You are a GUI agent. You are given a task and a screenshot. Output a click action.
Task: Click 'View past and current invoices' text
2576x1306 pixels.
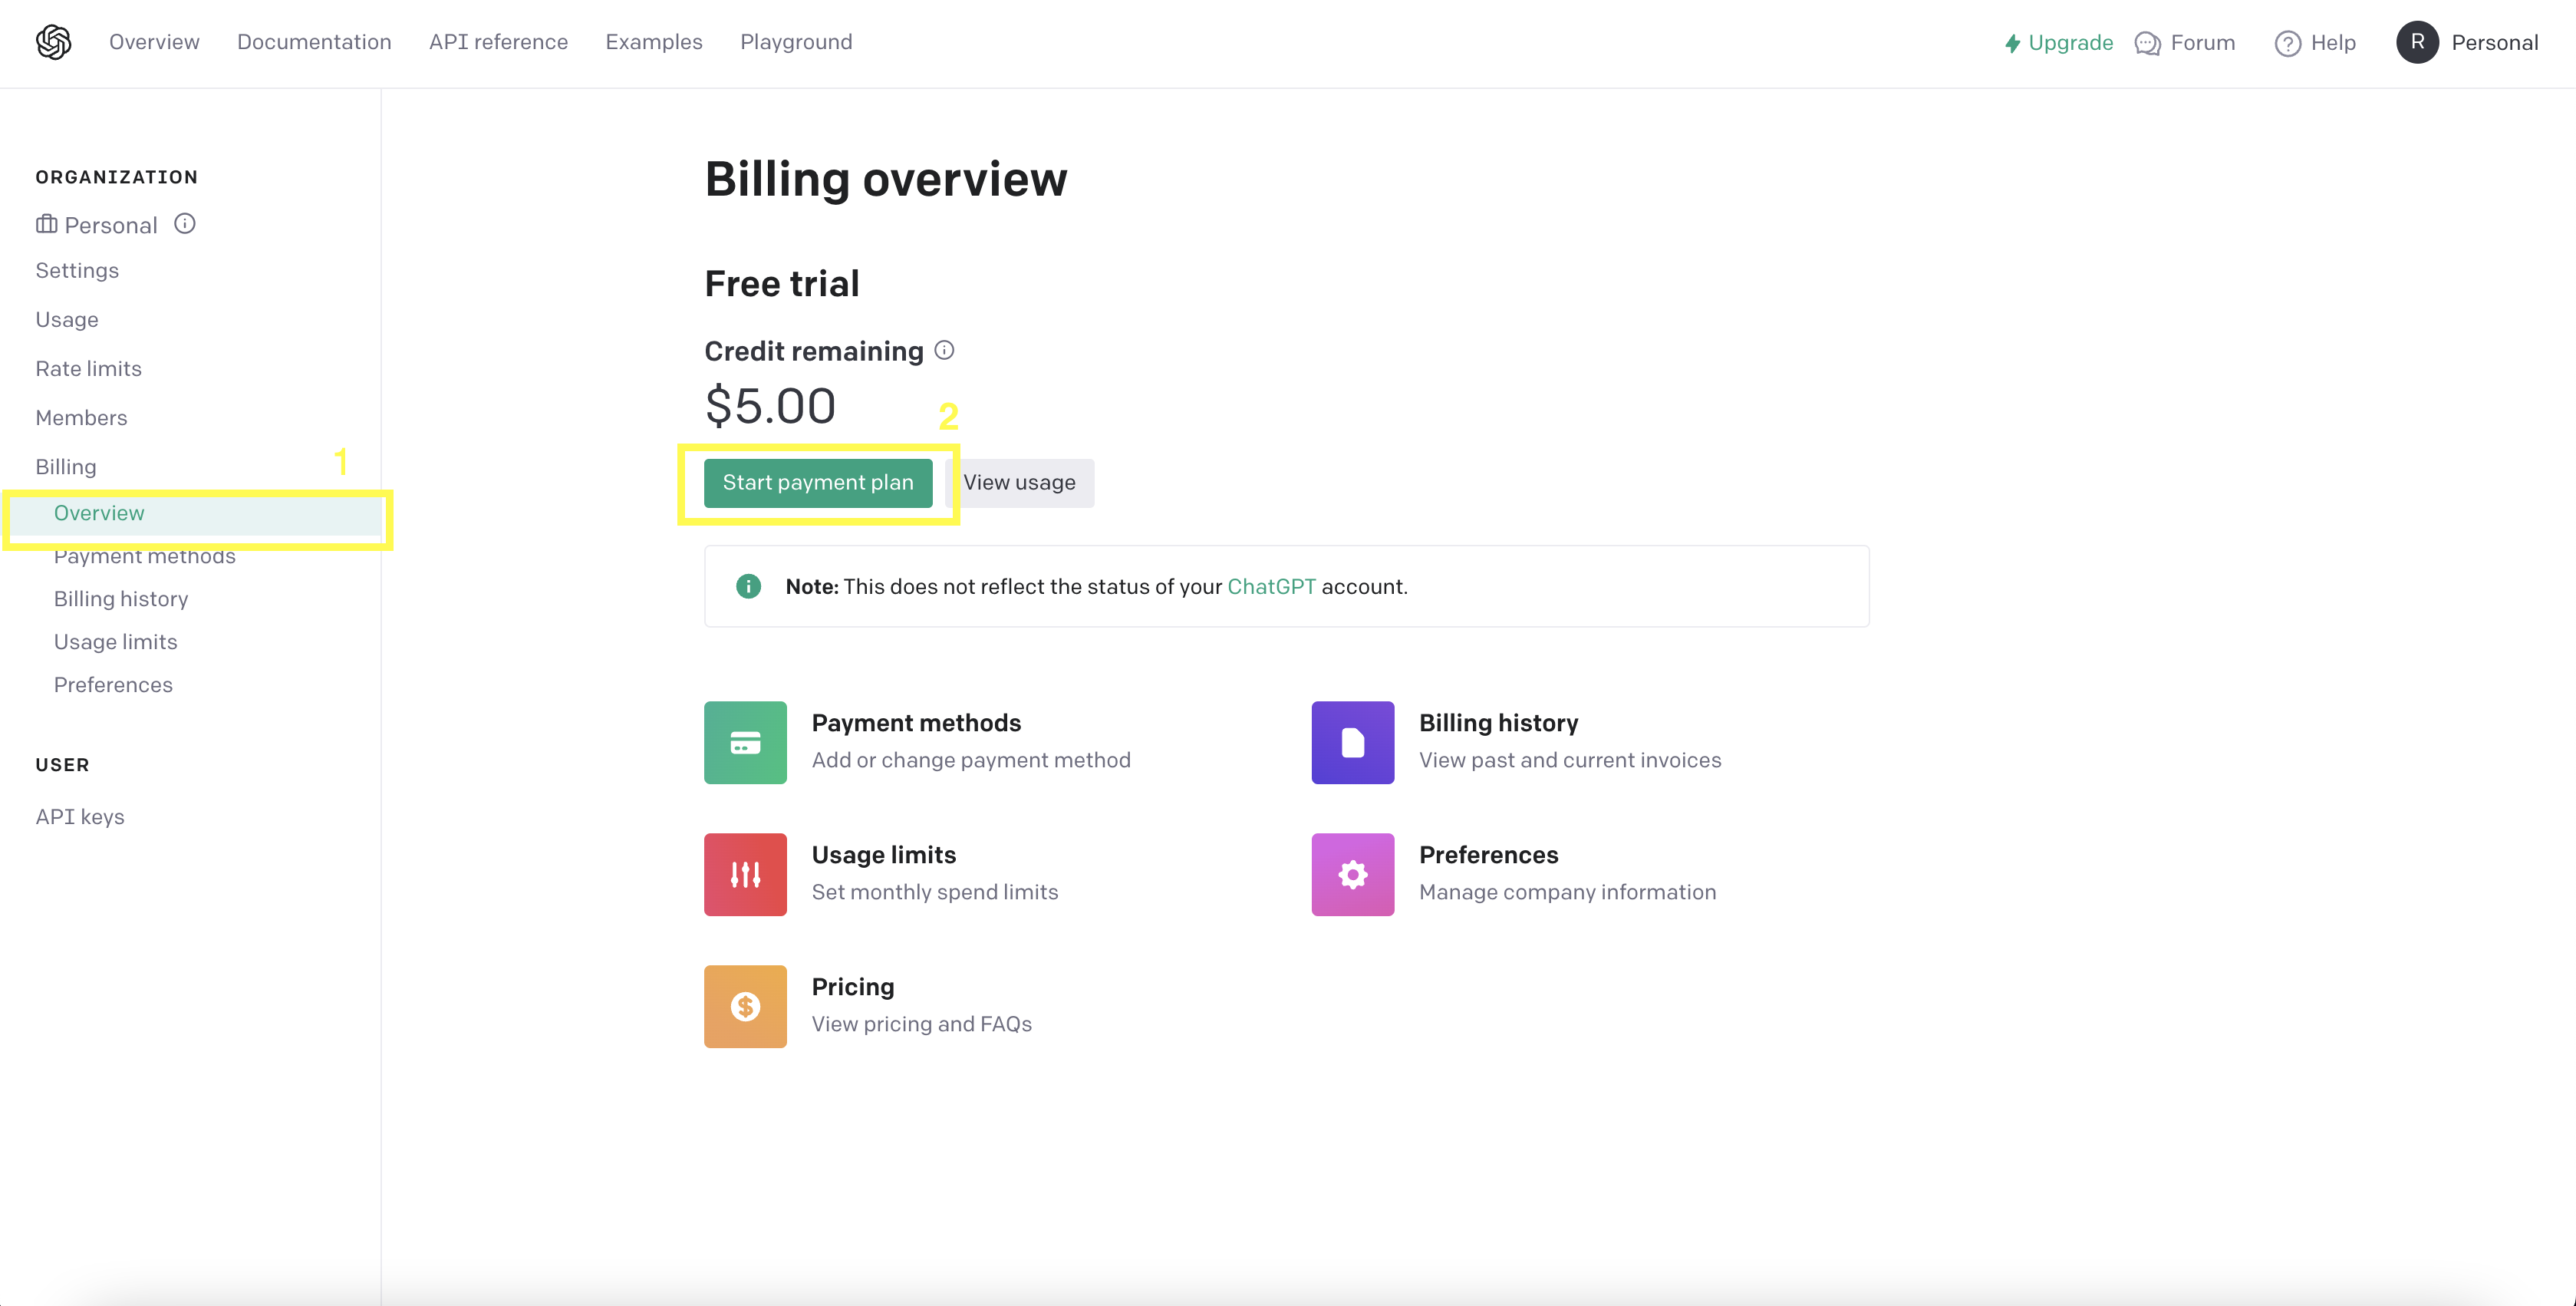(x=1570, y=760)
